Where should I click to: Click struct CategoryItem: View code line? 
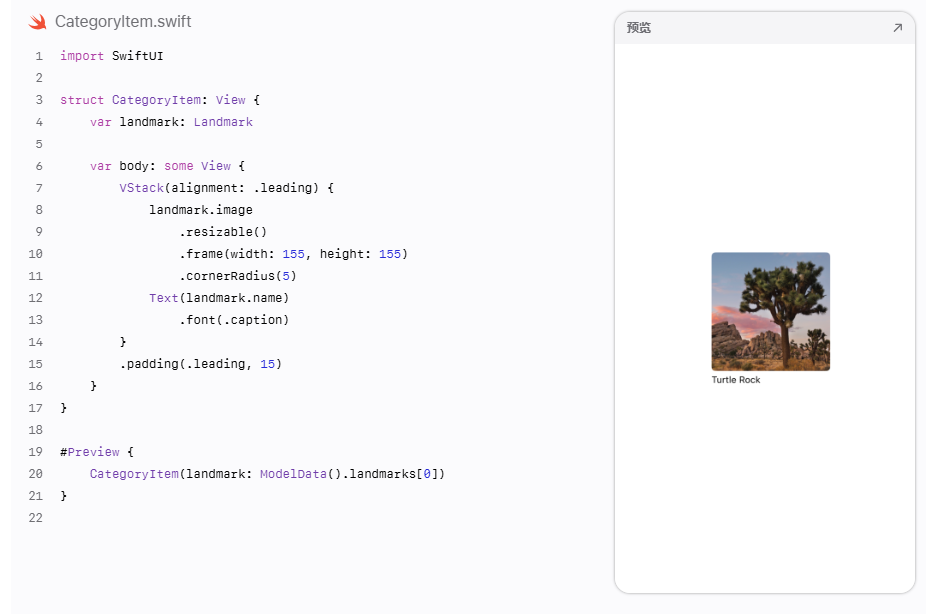pyautogui.click(x=160, y=100)
